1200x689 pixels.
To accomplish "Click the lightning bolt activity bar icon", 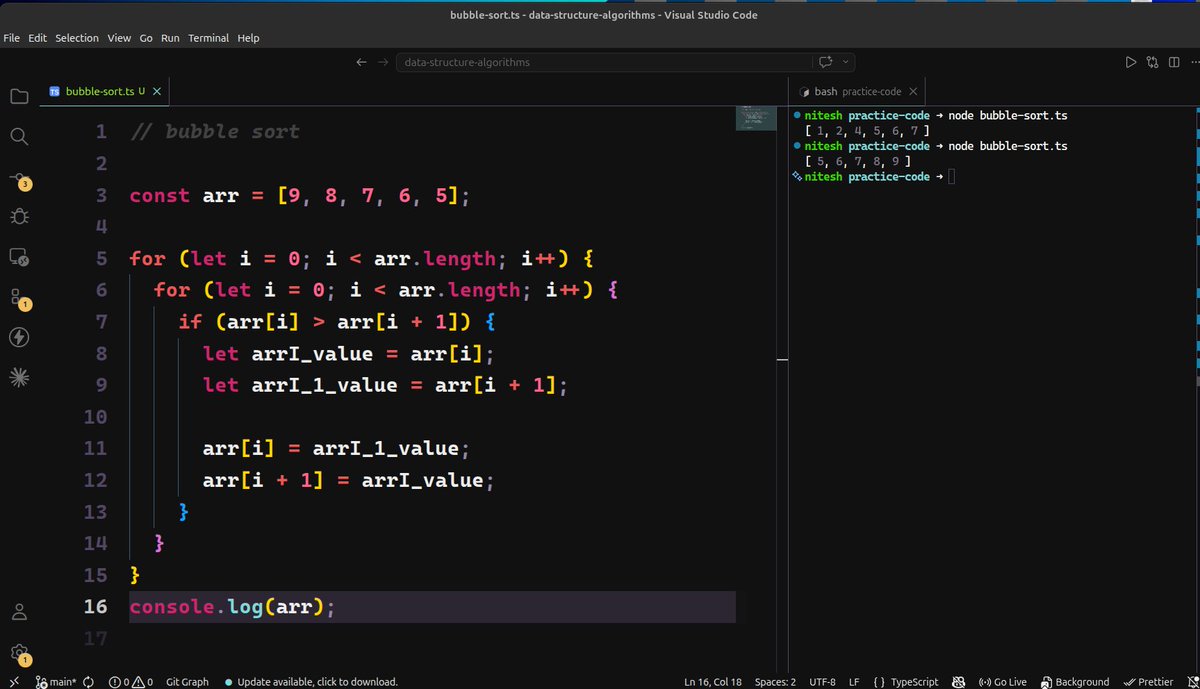I will [19, 337].
